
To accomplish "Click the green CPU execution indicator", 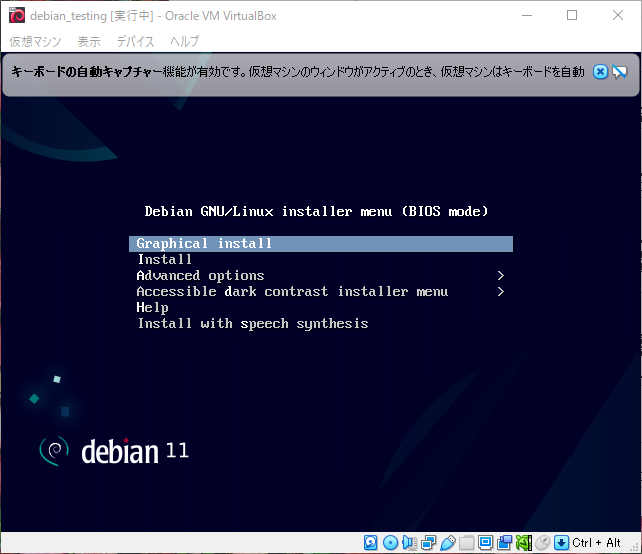I will point(524,543).
